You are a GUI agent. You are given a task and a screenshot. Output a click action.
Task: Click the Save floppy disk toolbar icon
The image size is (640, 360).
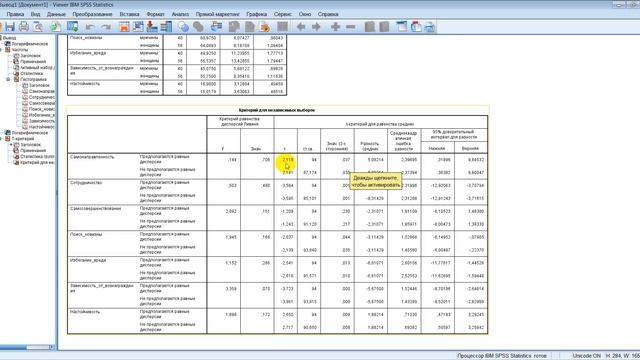tap(10, 27)
